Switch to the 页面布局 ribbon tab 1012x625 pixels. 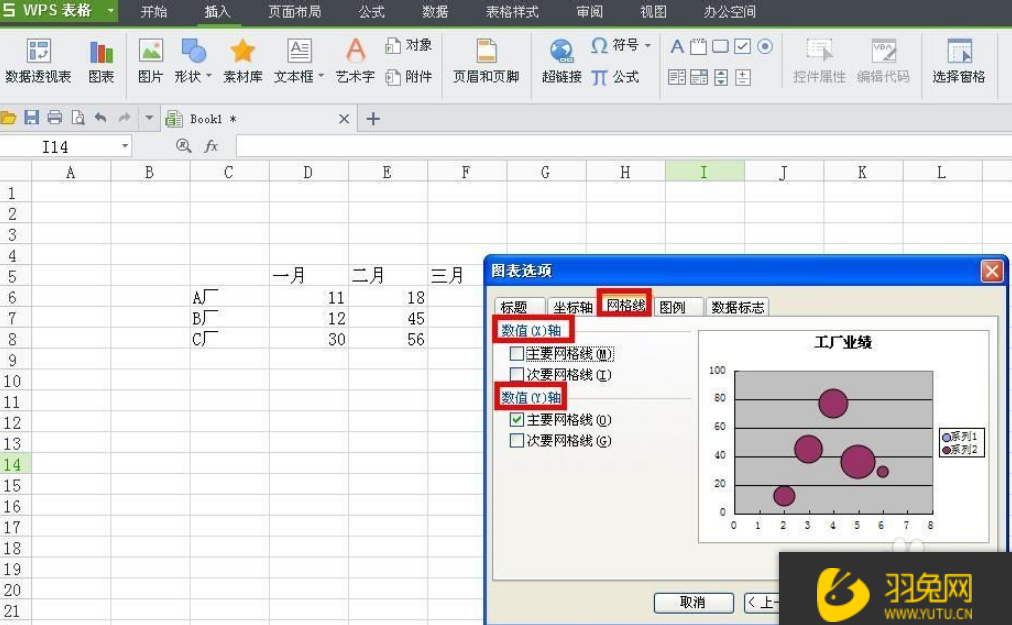coord(294,12)
